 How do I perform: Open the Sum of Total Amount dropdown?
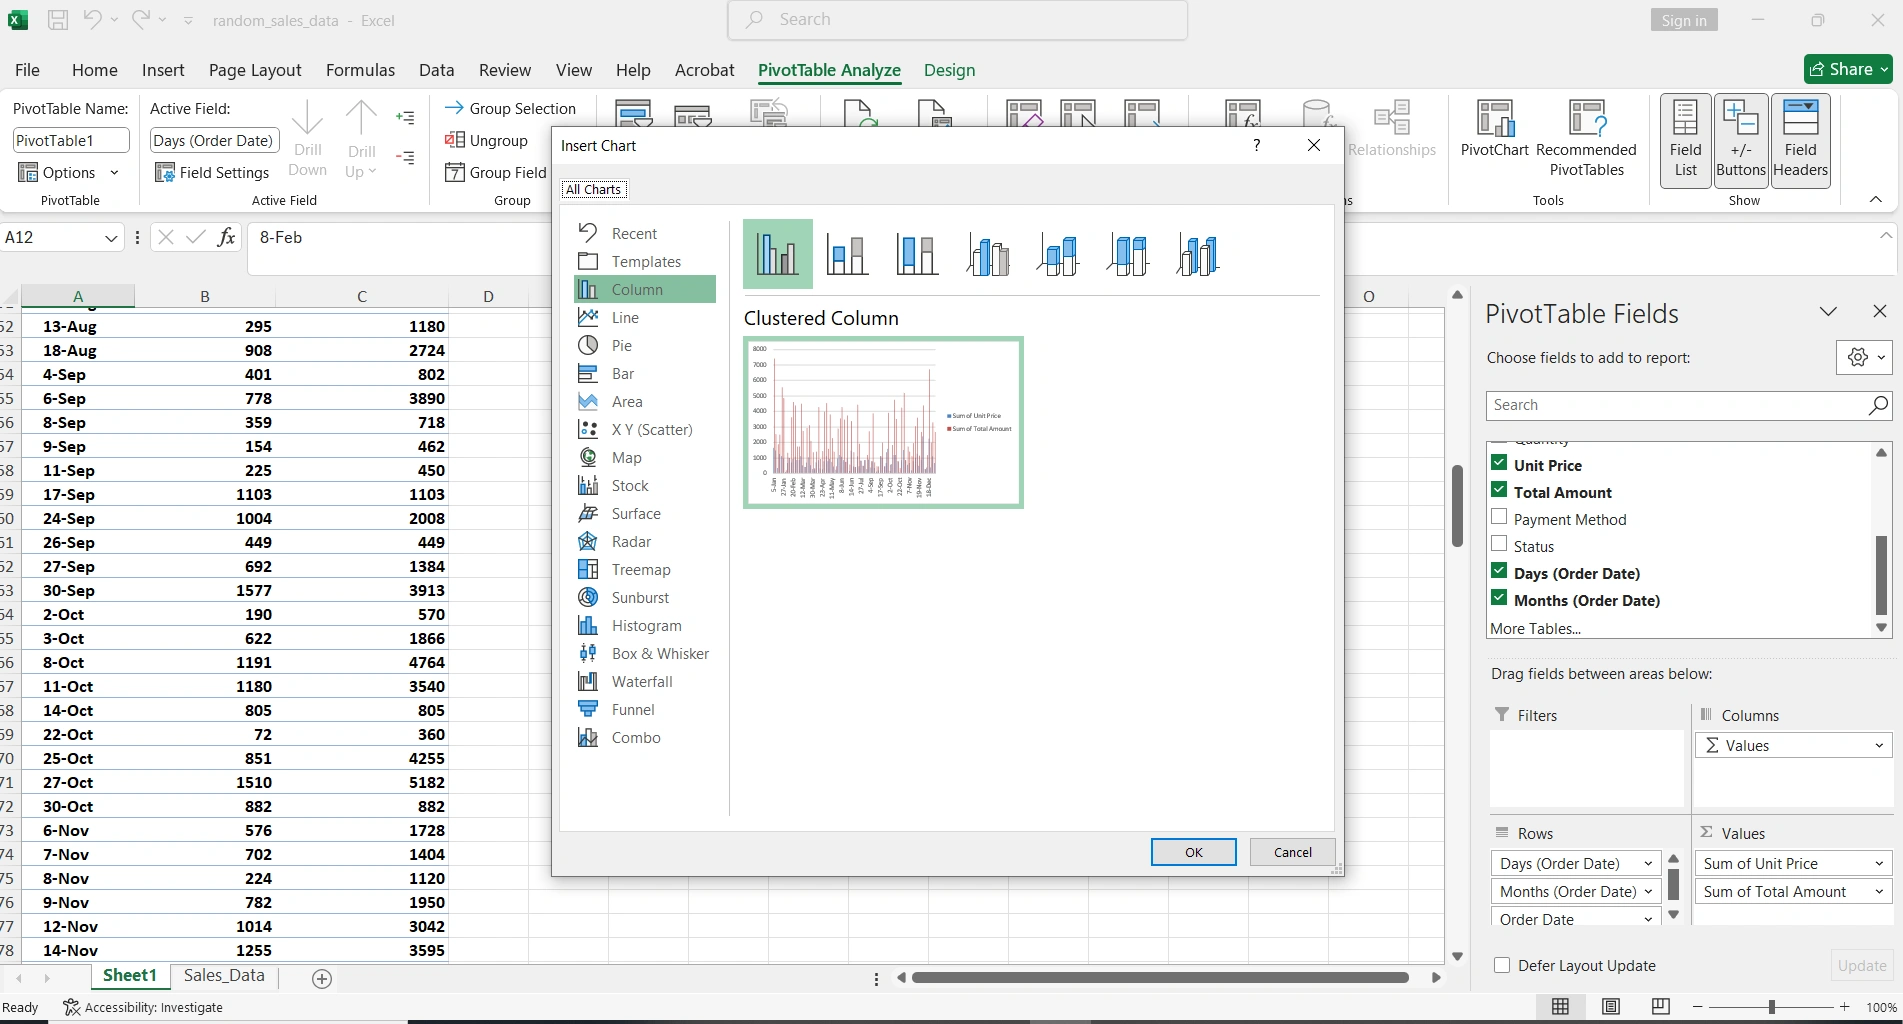[x=1879, y=891]
